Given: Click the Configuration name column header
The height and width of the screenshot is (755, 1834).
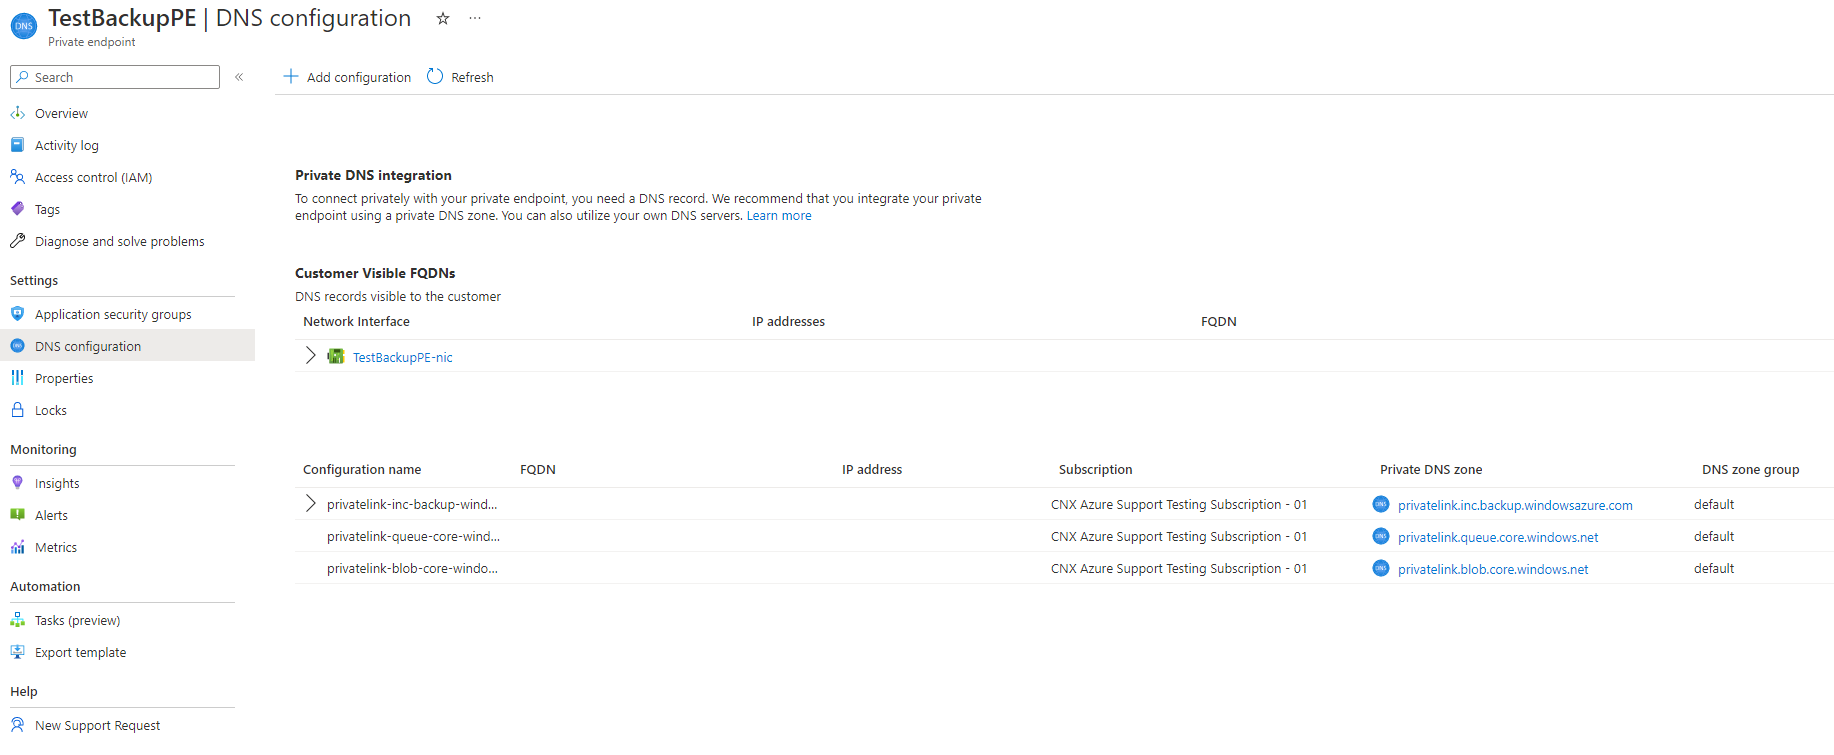Looking at the screenshot, I should point(362,470).
